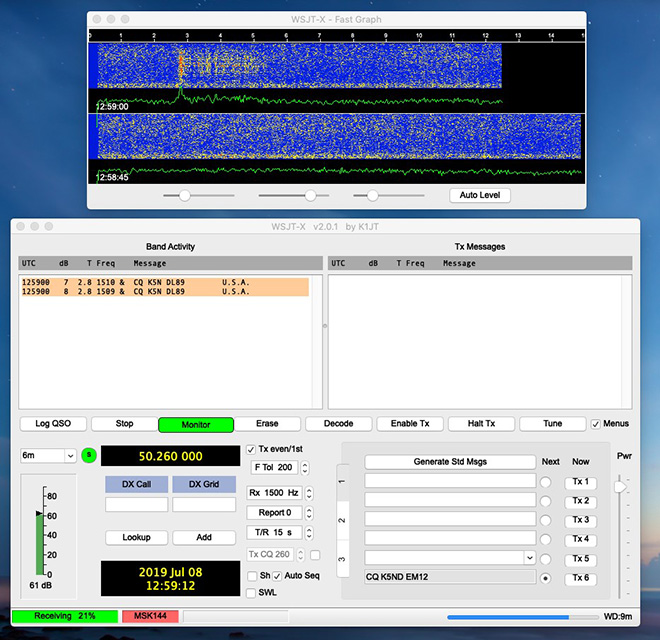Click the WD:9m watchdog label

point(617,617)
